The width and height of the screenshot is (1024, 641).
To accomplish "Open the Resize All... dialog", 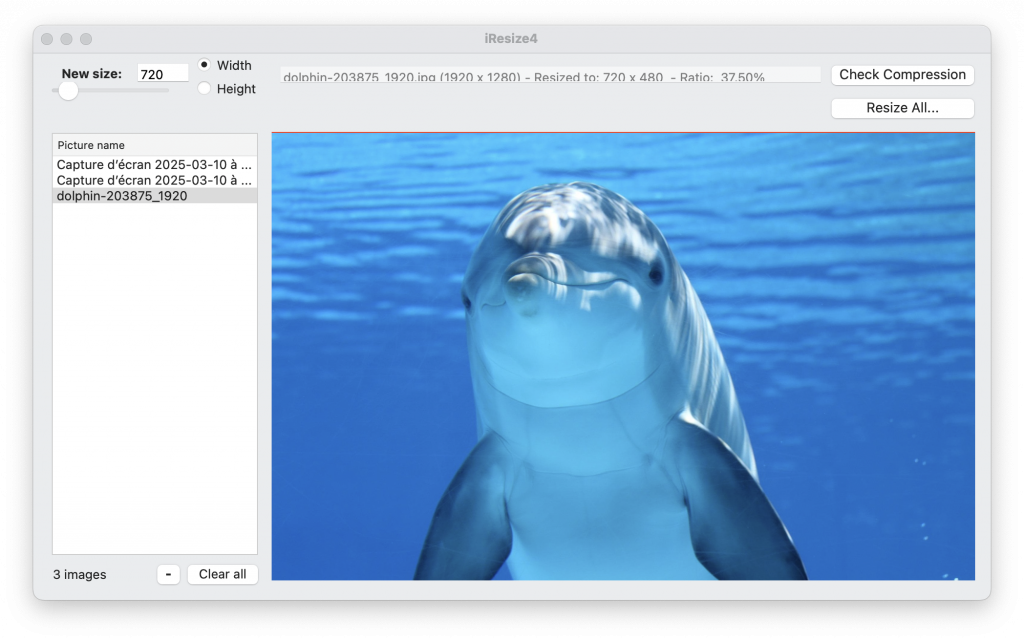I will (x=903, y=108).
